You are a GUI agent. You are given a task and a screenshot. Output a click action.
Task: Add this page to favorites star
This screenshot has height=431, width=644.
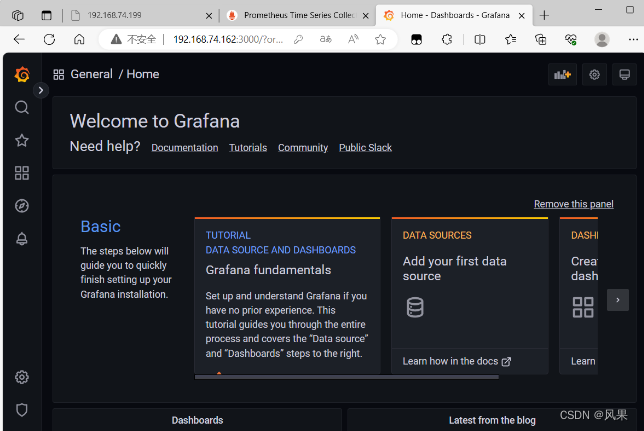pos(380,39)
